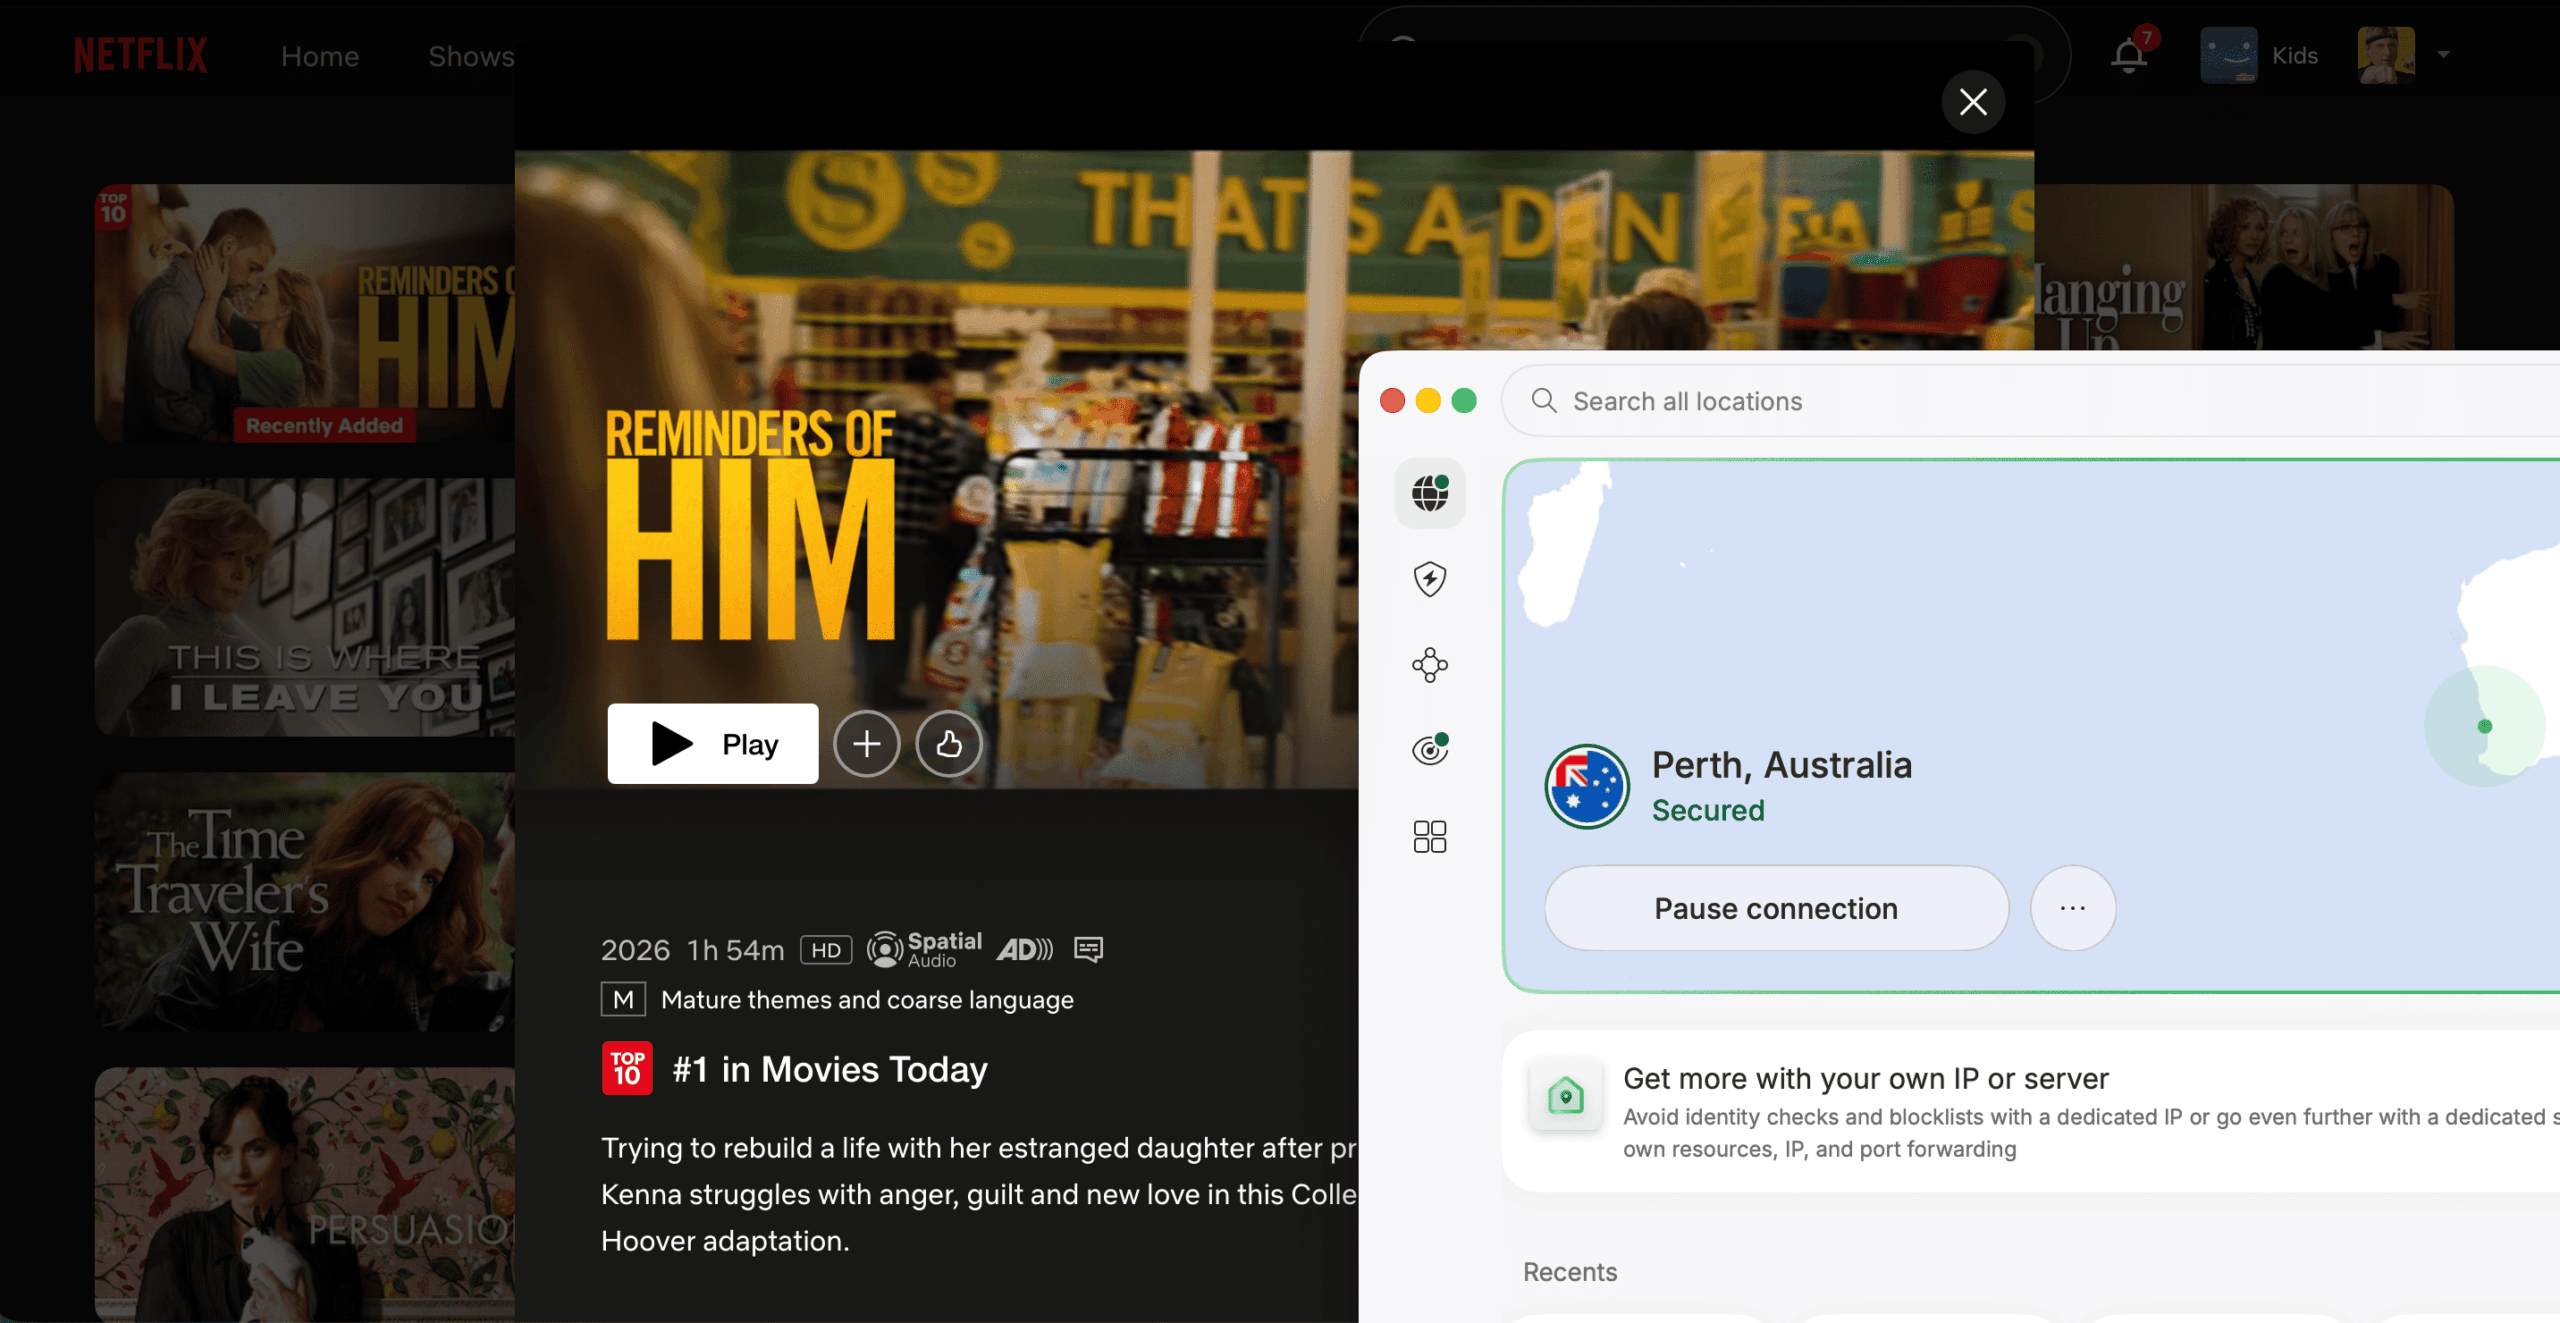Go to the Netflix Shows tab
This screenshot has width=2560, height=1323.
[x=471, y=56]
